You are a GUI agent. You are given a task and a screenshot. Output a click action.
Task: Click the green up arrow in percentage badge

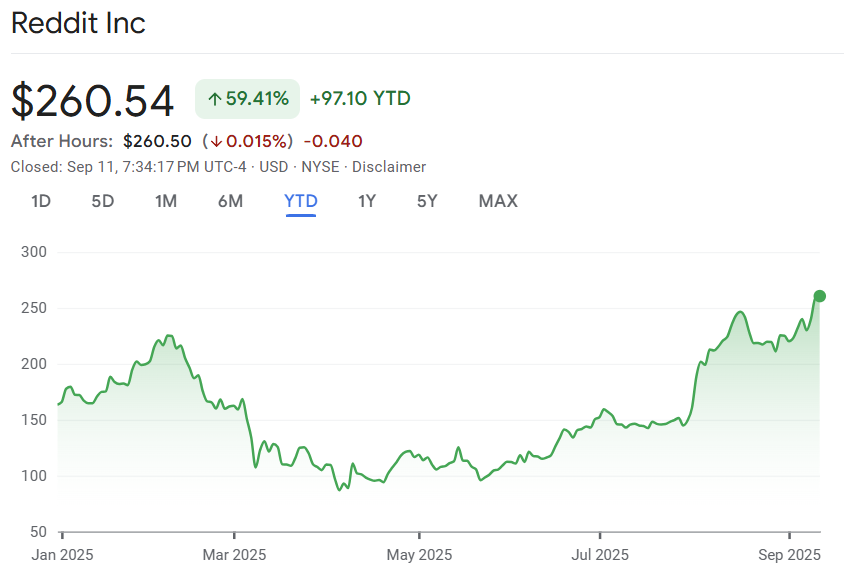pyautogui.click(x=215, y=100)
